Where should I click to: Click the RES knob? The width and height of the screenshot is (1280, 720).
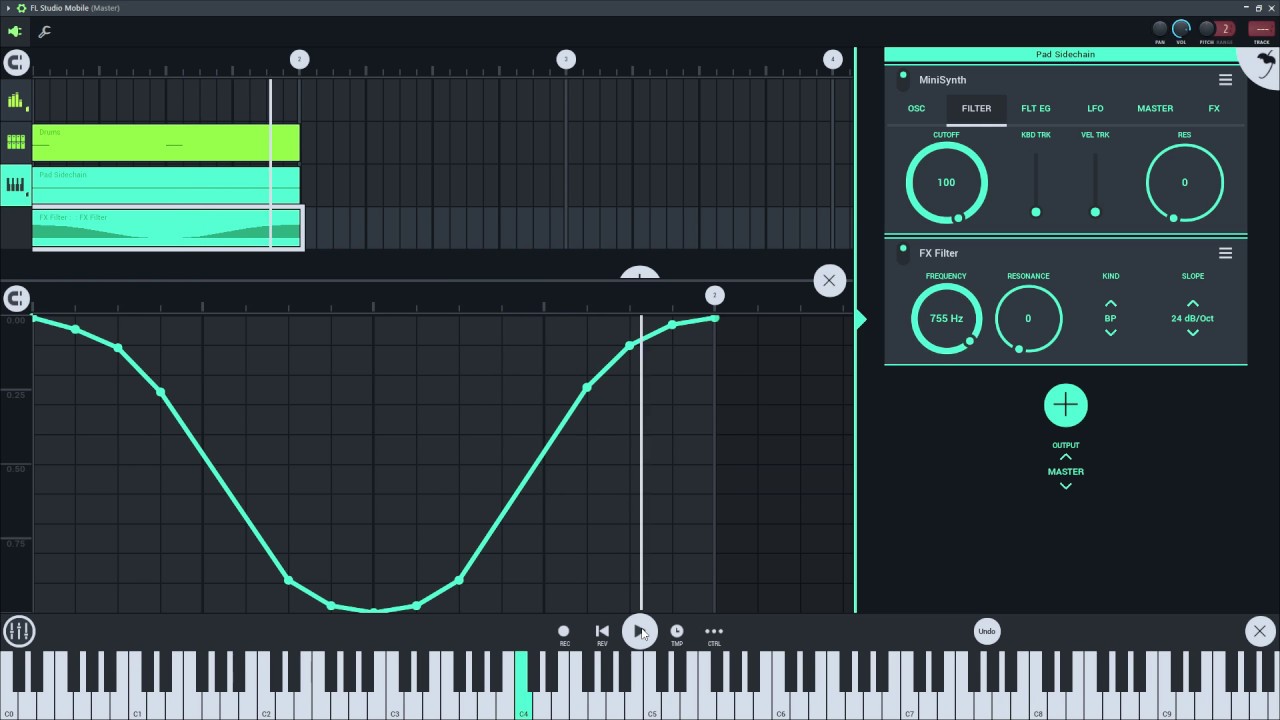(1184, 183)
